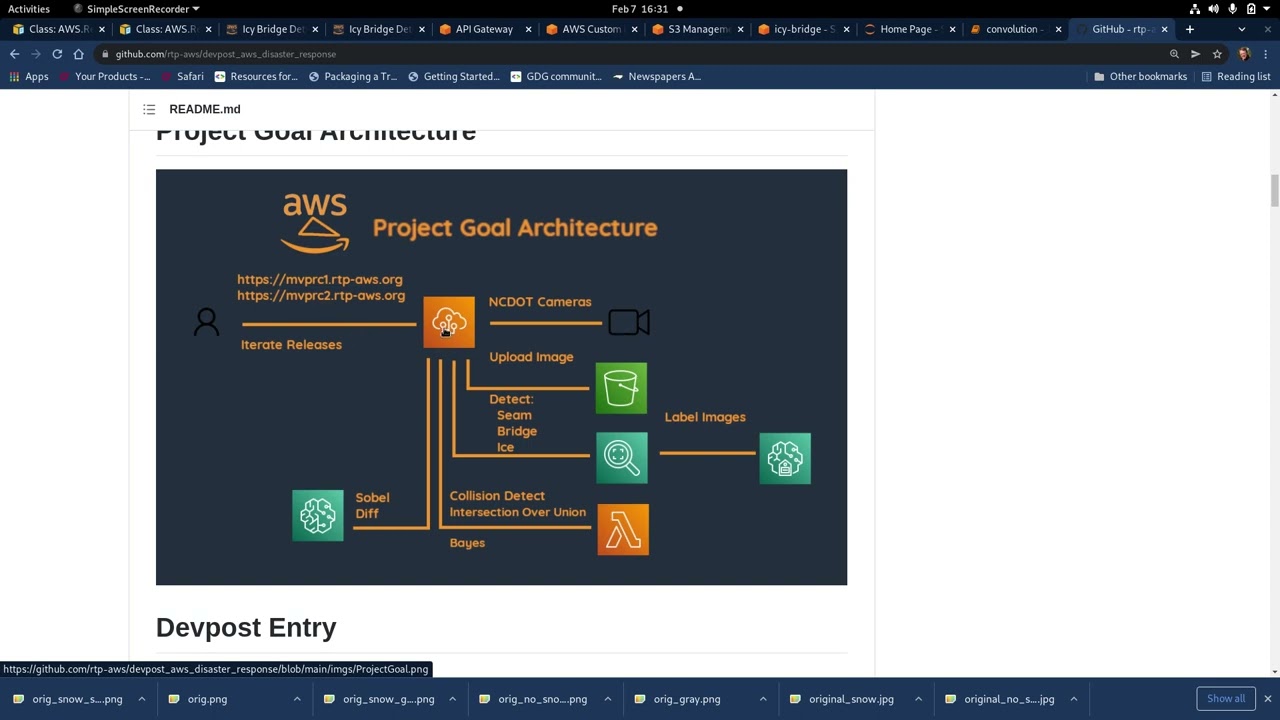This screenshot has width=1280, height=720.
Task: Open the Getting Started... bookmark
Action: (453, 76)
